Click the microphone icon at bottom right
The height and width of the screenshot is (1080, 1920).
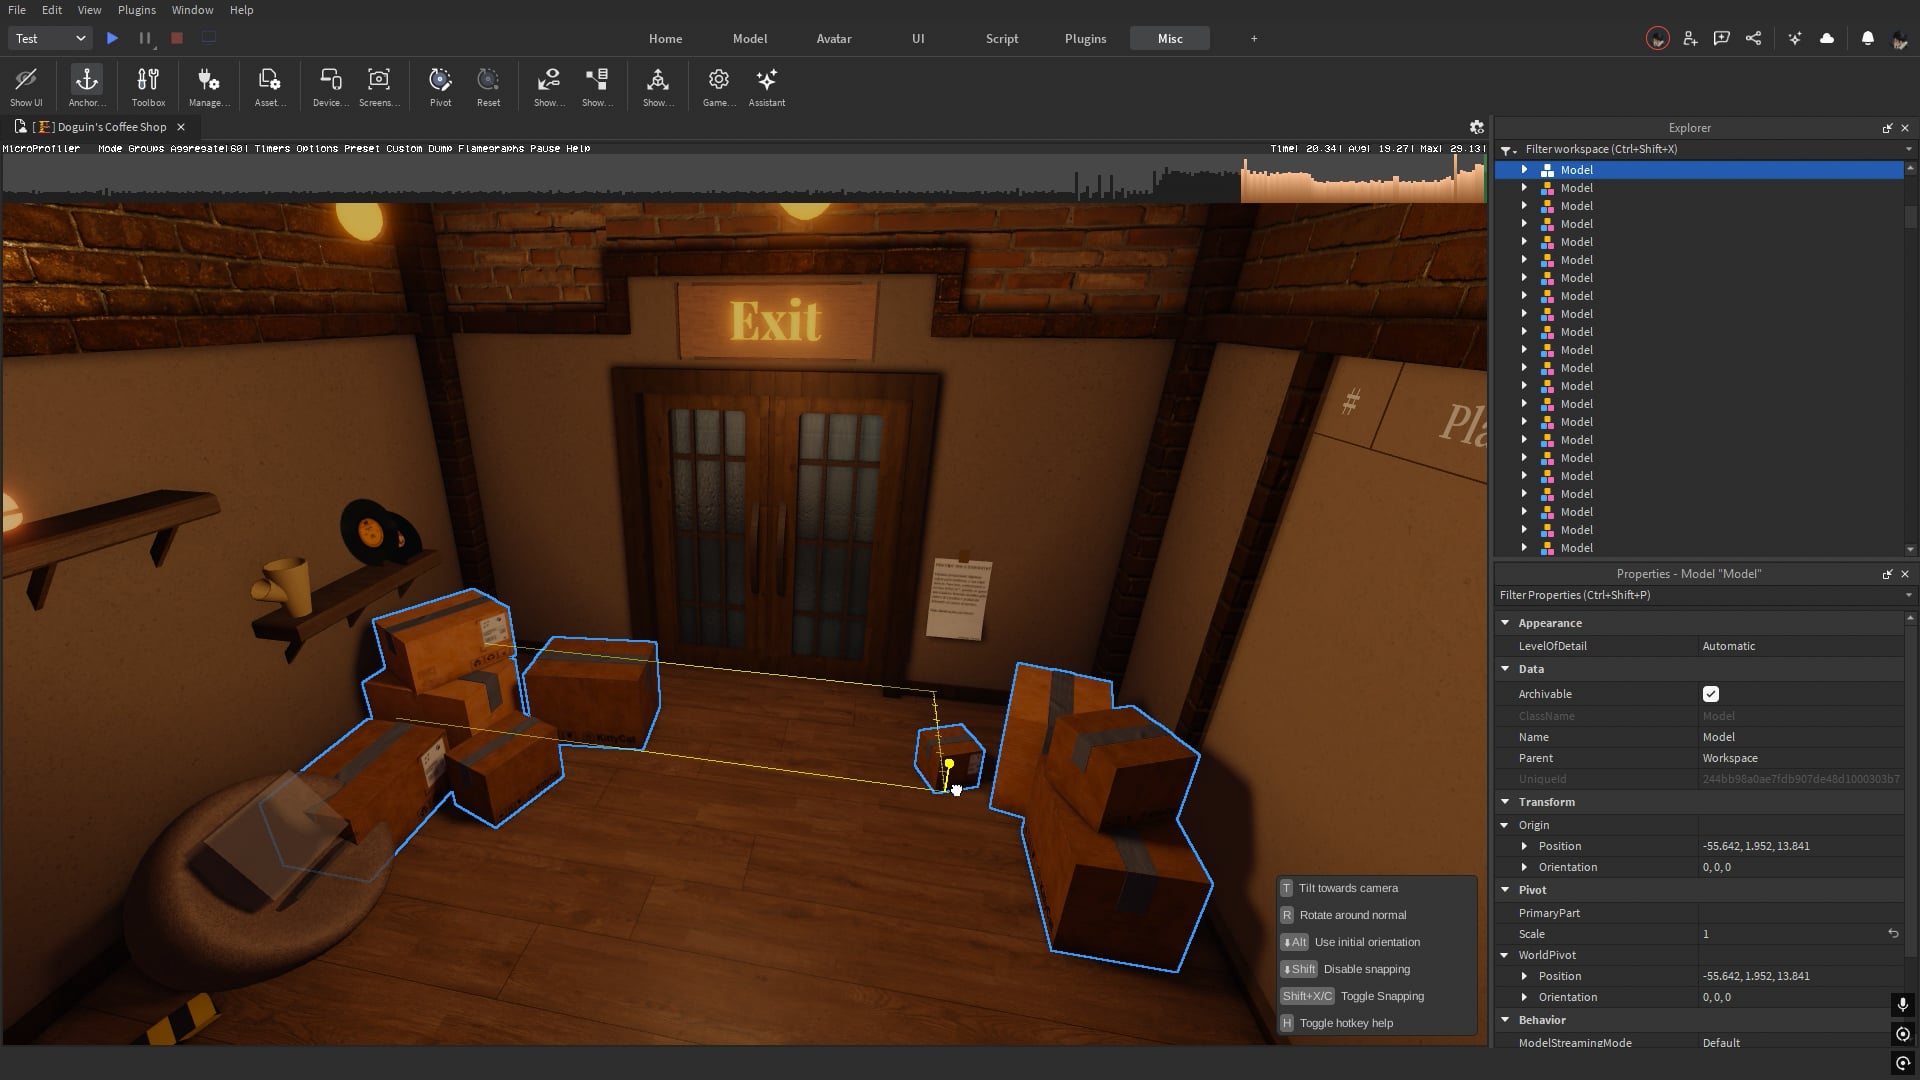click(1902, 1004)
